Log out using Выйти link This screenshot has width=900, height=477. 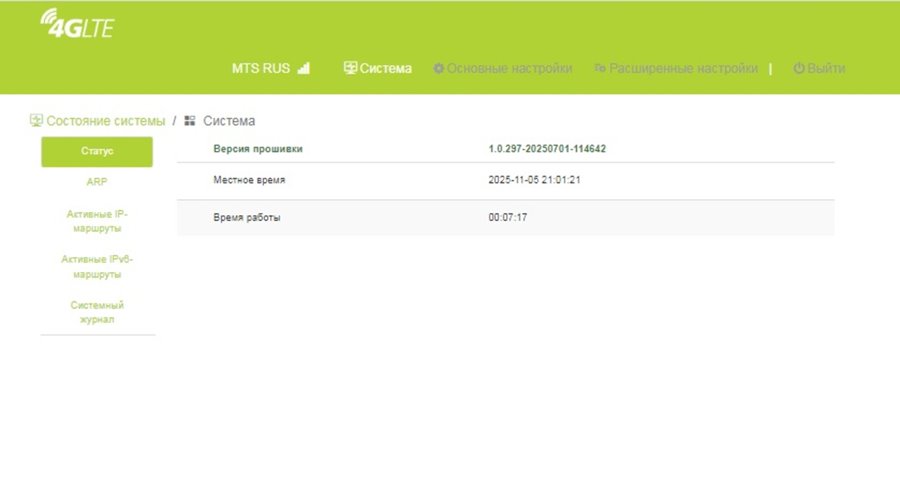pos(826,69)
